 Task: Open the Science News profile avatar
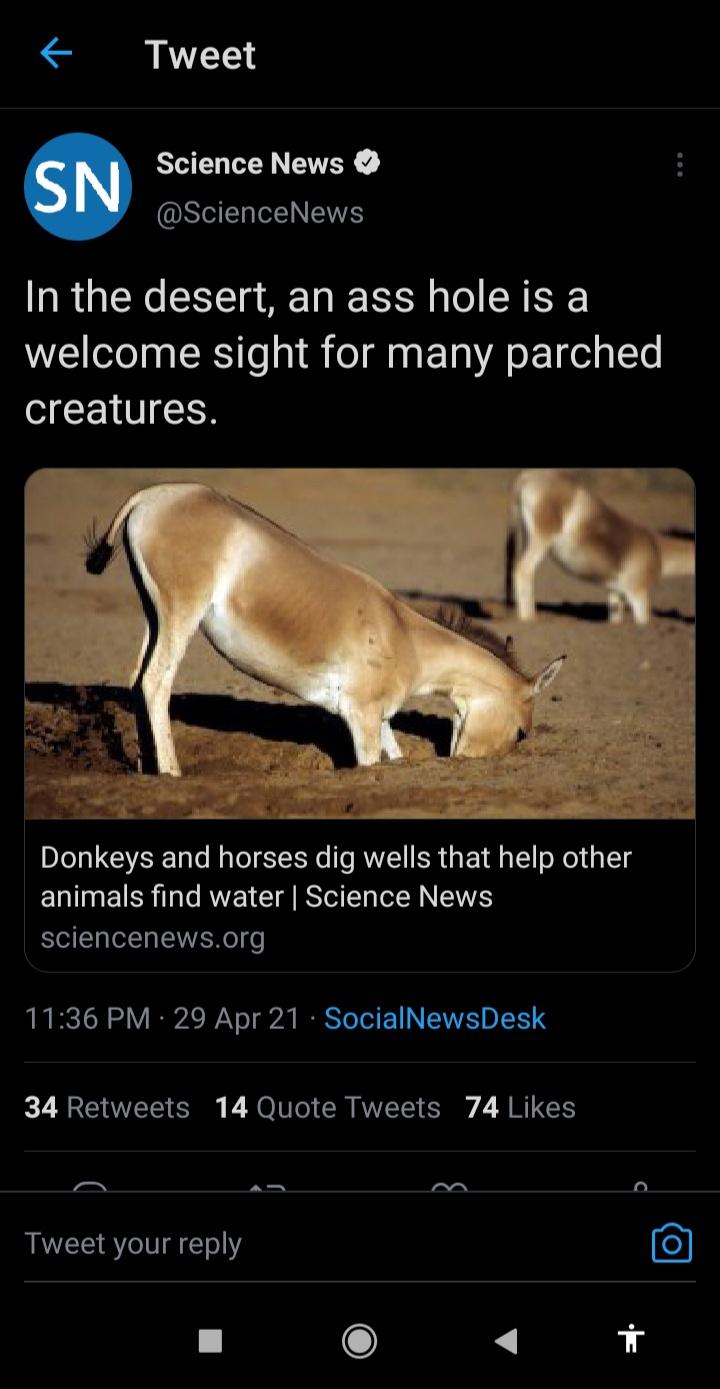point(79,187)
